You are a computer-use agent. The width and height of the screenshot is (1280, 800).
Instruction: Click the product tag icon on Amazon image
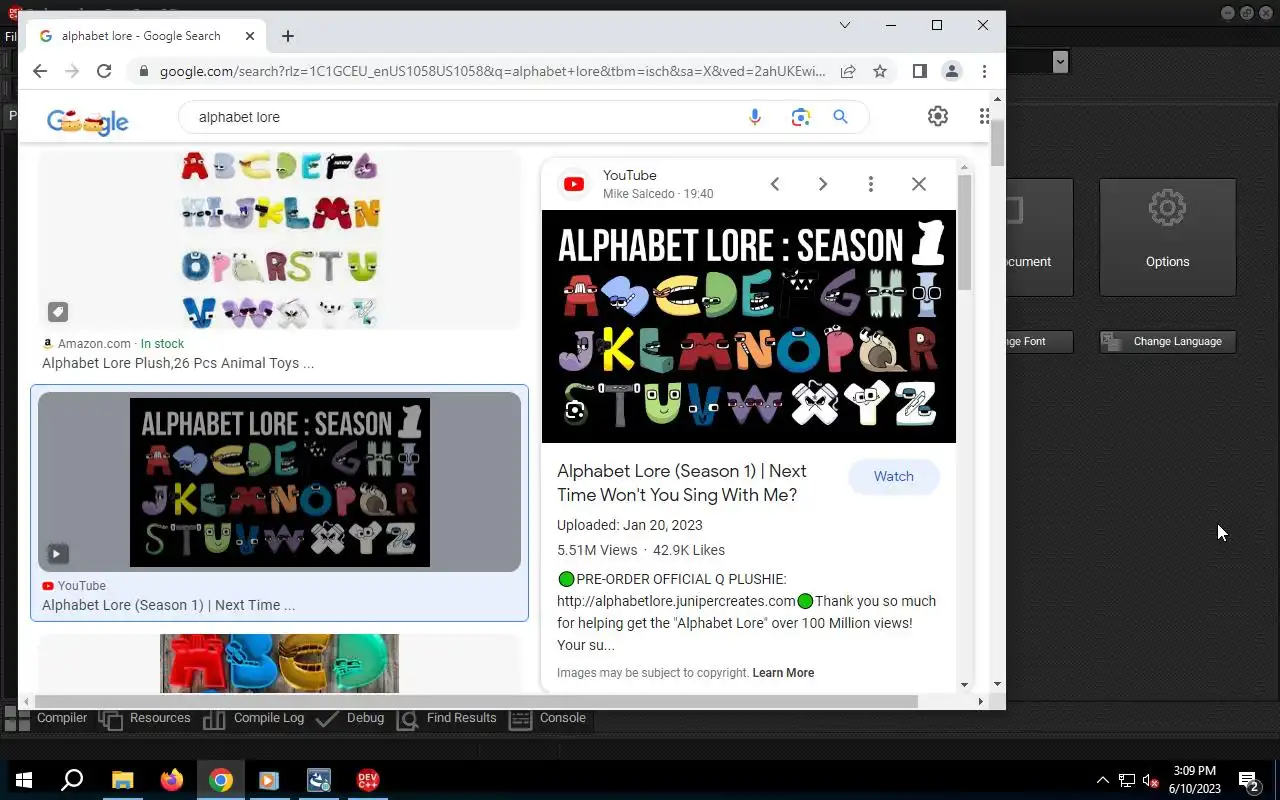point(58,312)
